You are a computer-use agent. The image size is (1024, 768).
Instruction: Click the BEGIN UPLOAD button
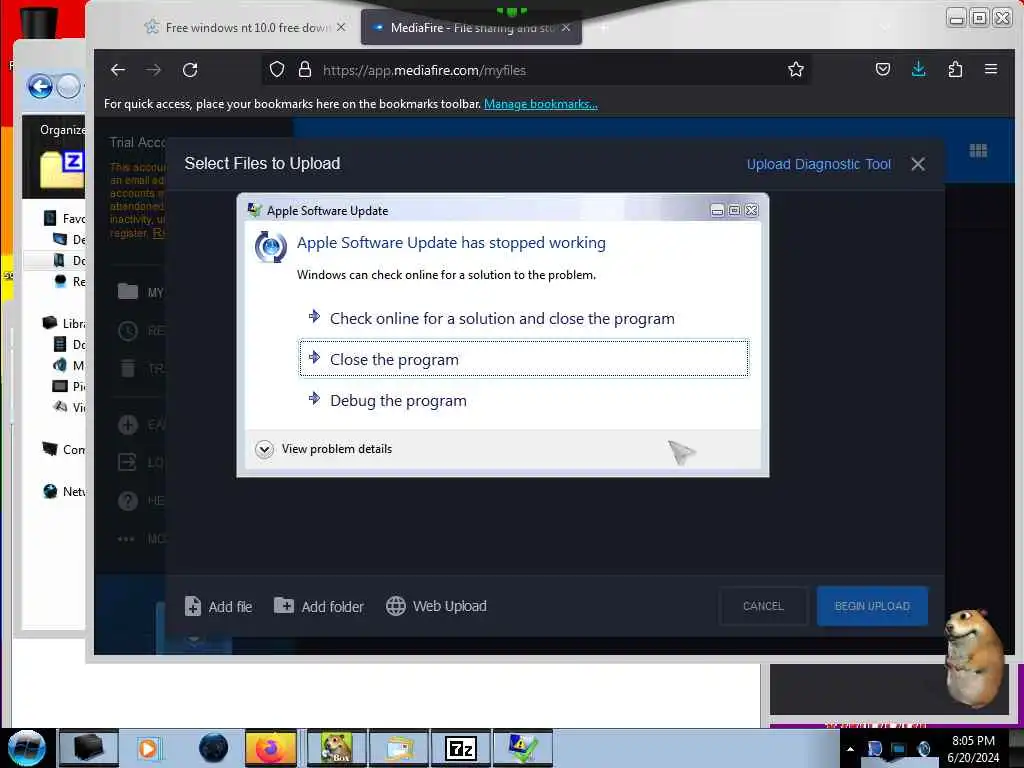pos(872,606)
